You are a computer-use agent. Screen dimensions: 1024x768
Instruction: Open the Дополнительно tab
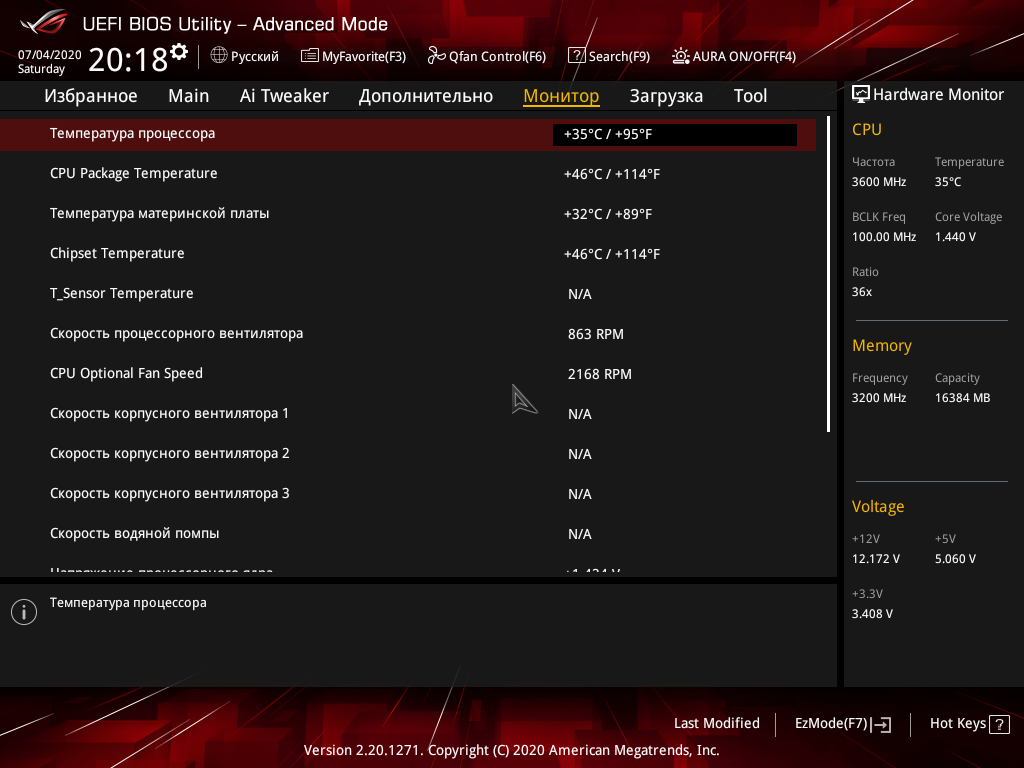(x=426, y=96)
